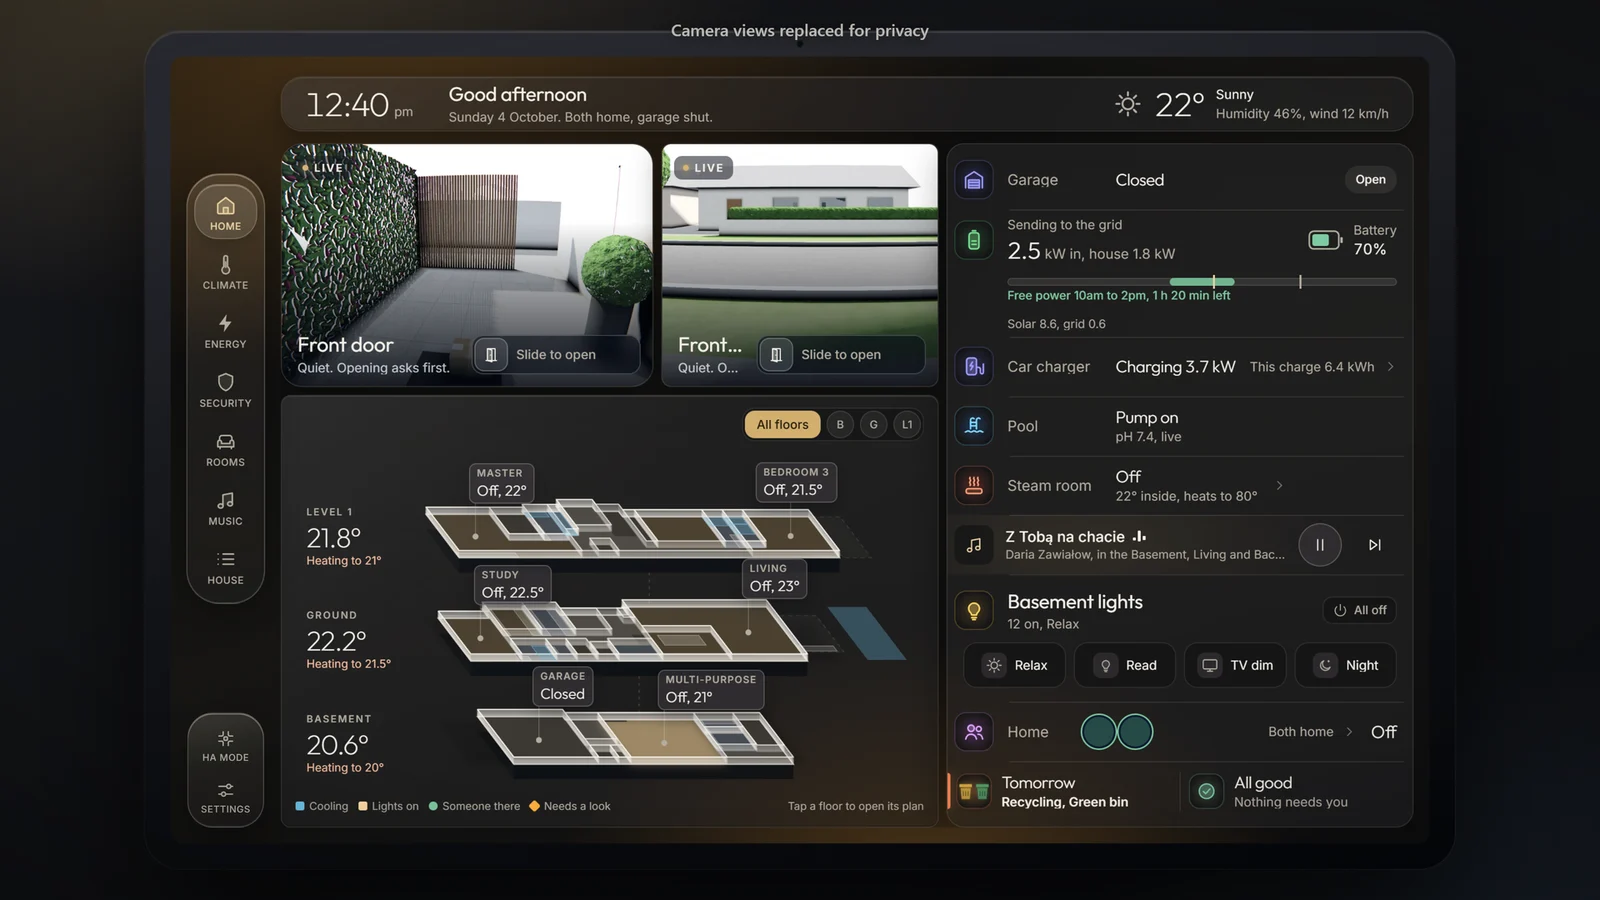The image size is (1600, 900).
Task: Go to Climate section
Action: click(225, 272)
